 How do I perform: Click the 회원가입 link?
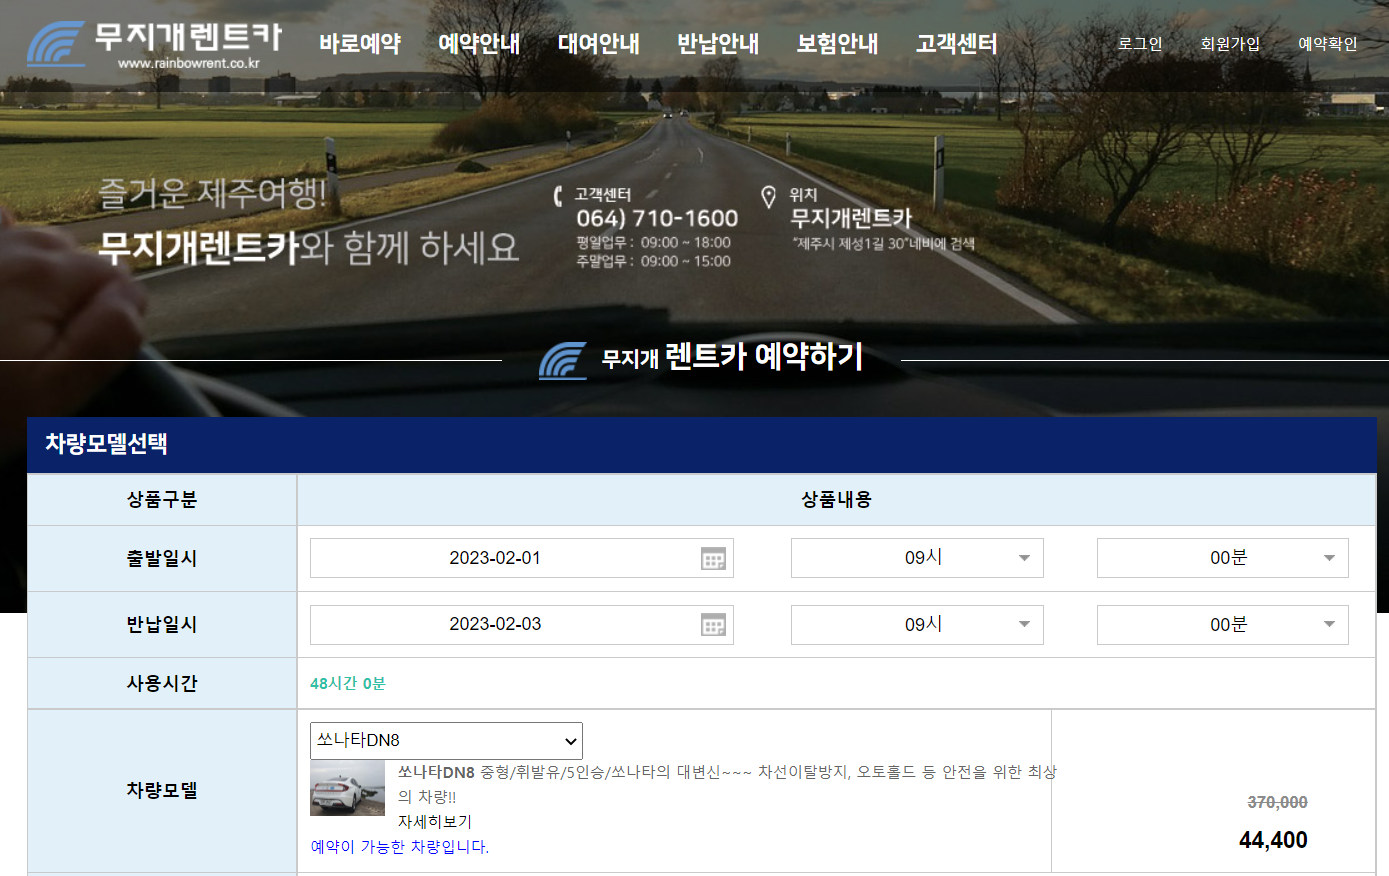[1230, 44]
